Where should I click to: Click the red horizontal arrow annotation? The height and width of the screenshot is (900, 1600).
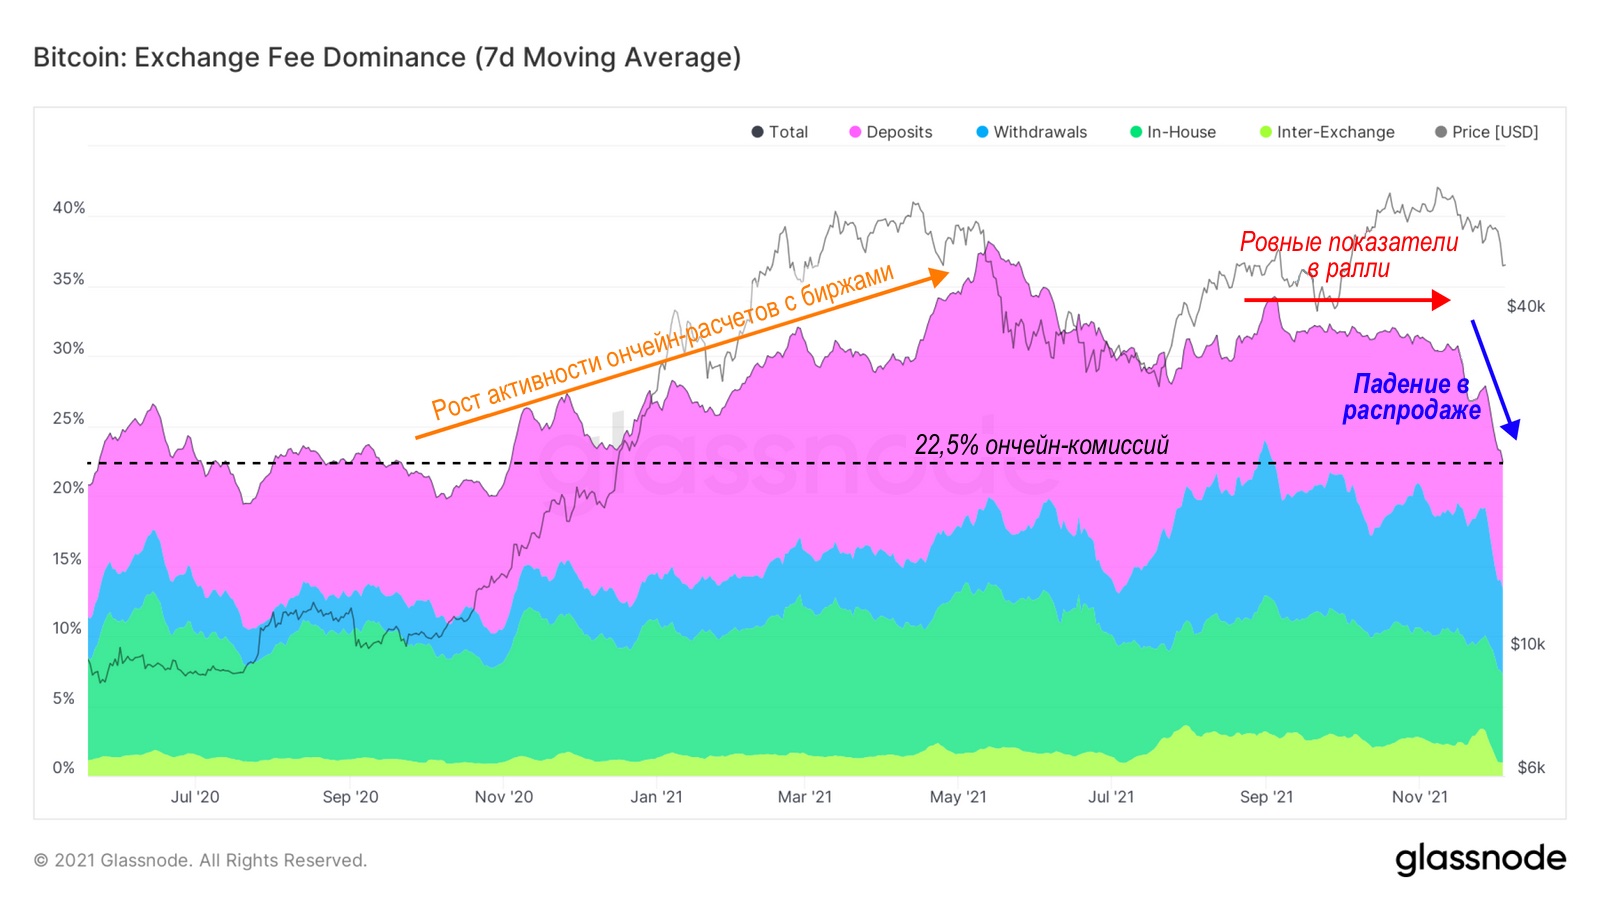1347,299
